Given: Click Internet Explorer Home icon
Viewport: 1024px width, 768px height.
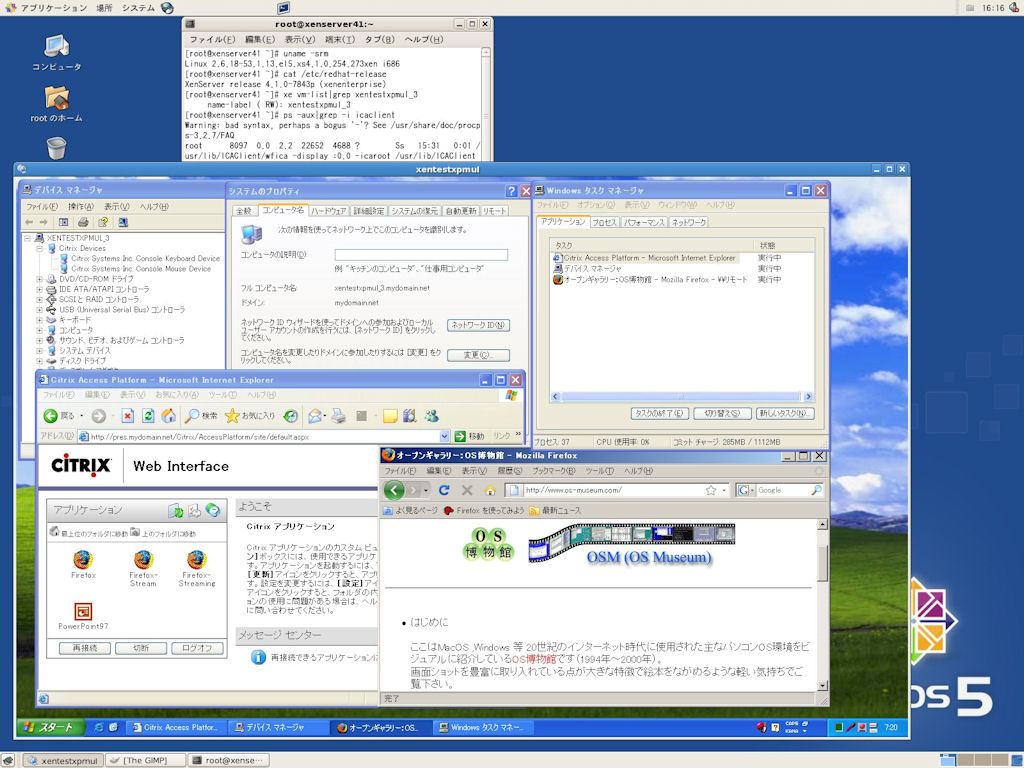Looking at the screenshot, I should coord(168,416).
